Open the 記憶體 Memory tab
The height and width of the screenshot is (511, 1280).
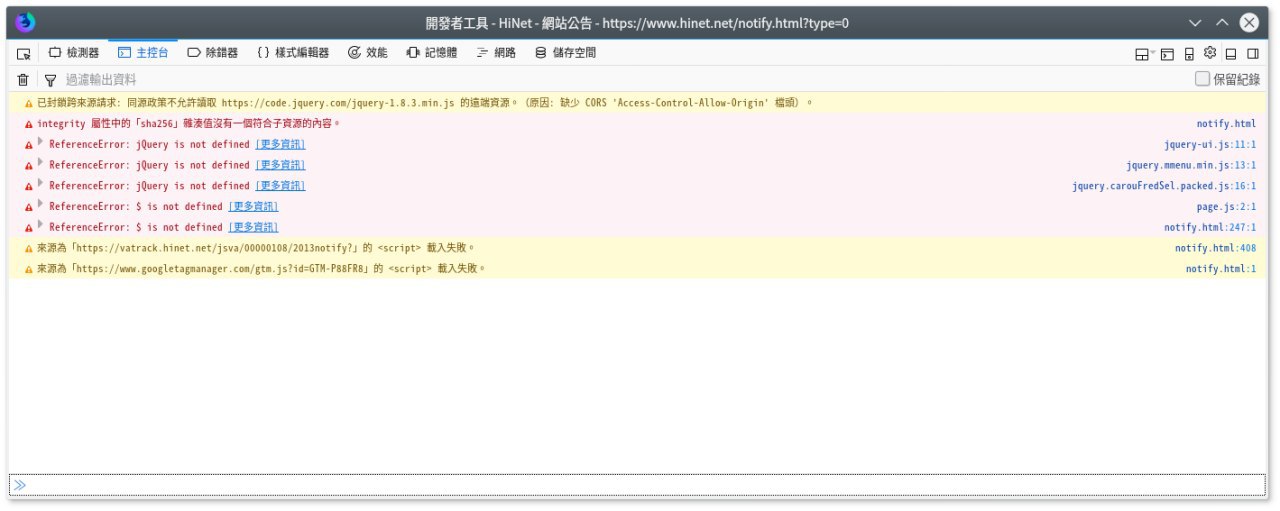tap(431, 53)
